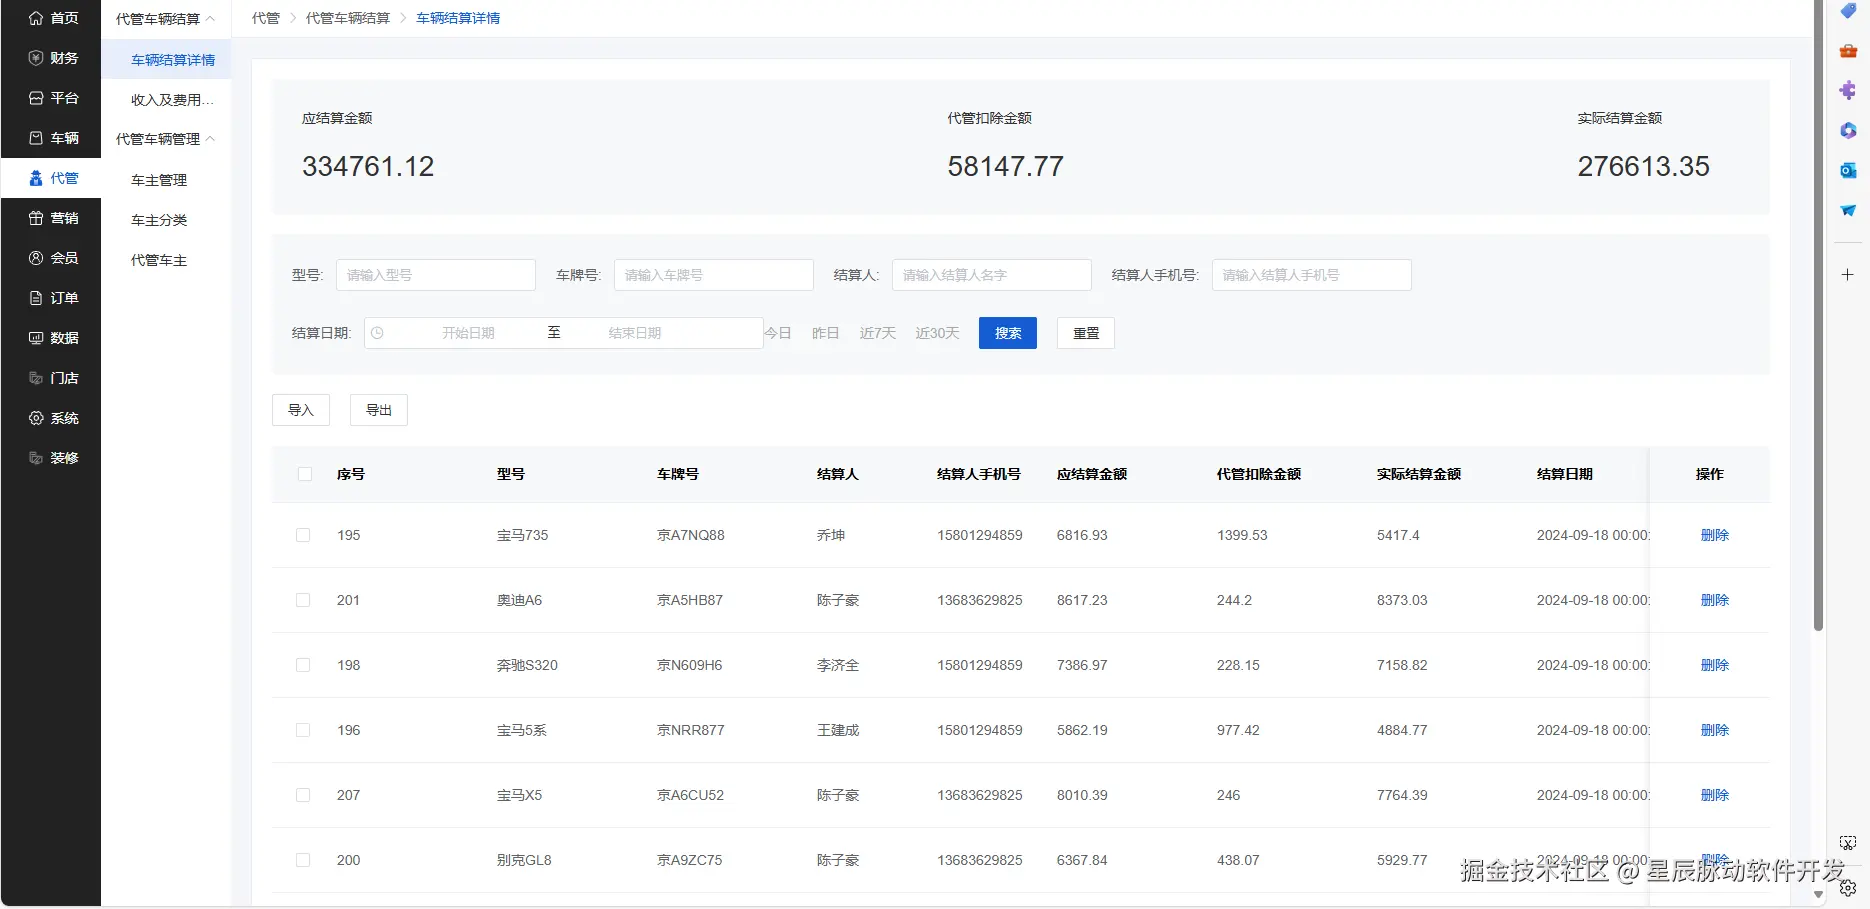Click the purple puzzle-piece icon in browser sidebar
1870x909 pixels.
click(x=1848, y=91)
